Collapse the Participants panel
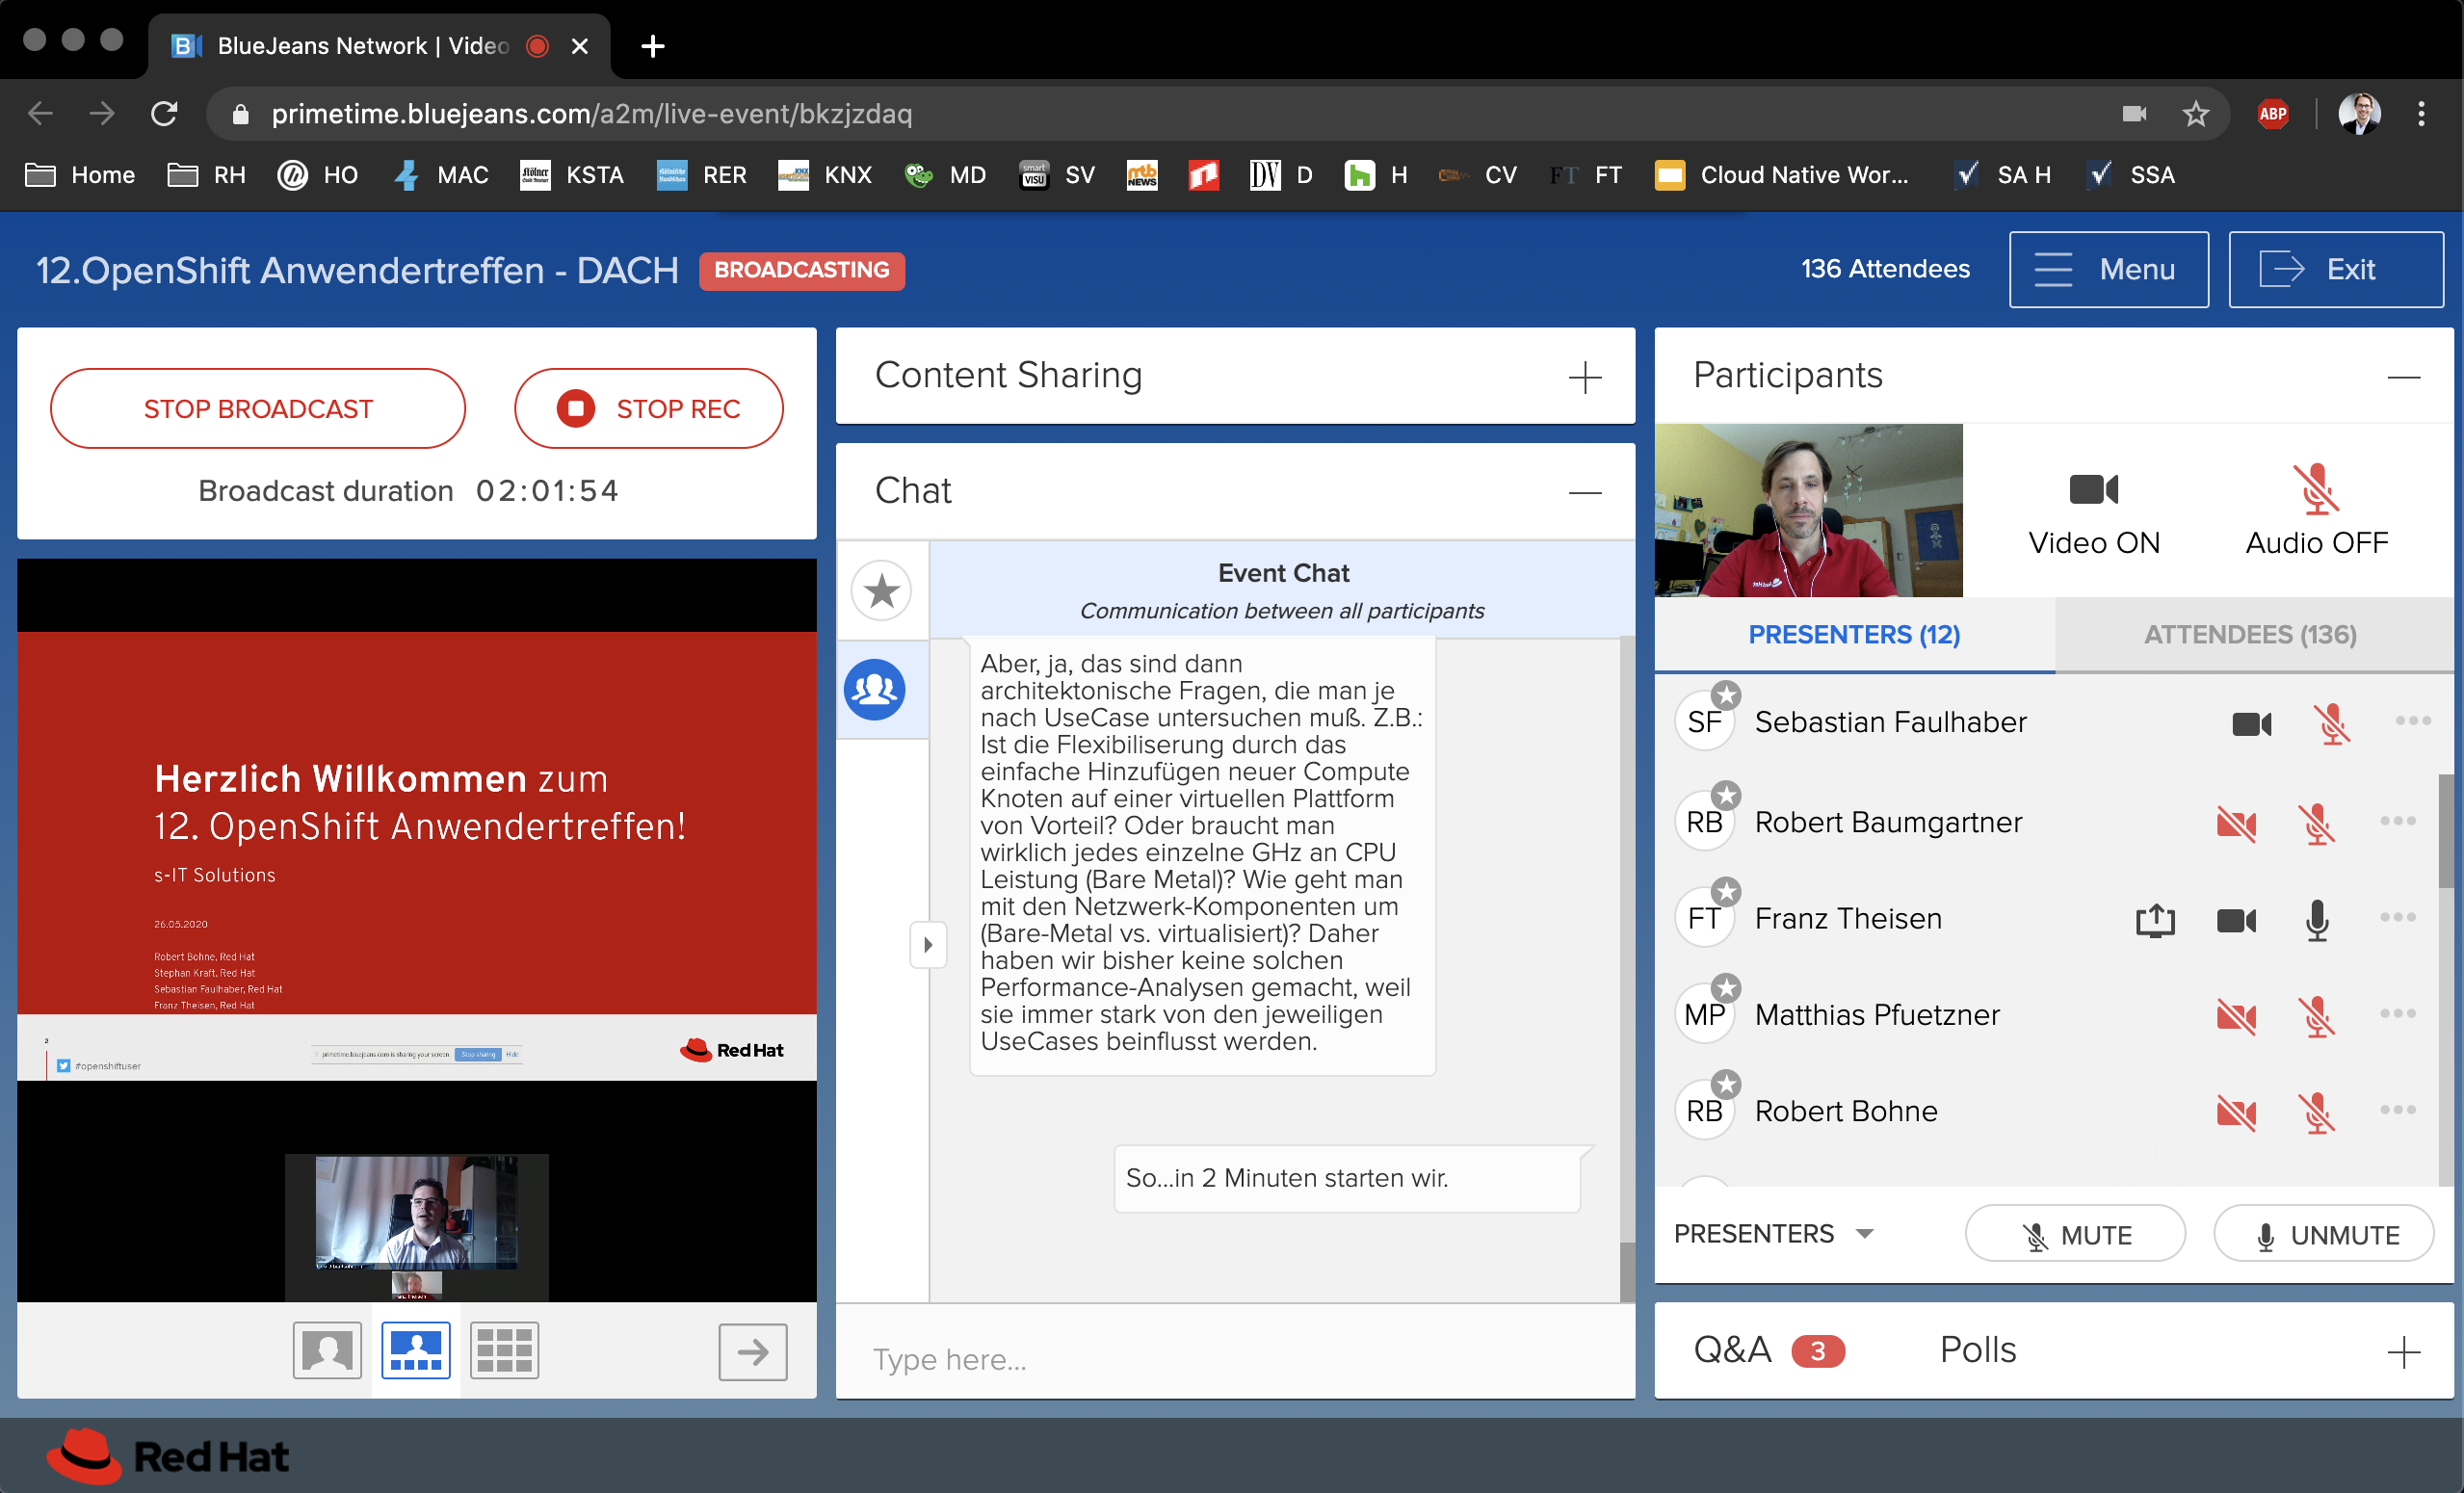The height and width of the screenshot is (1493, 2464). tap(2404, 377)
